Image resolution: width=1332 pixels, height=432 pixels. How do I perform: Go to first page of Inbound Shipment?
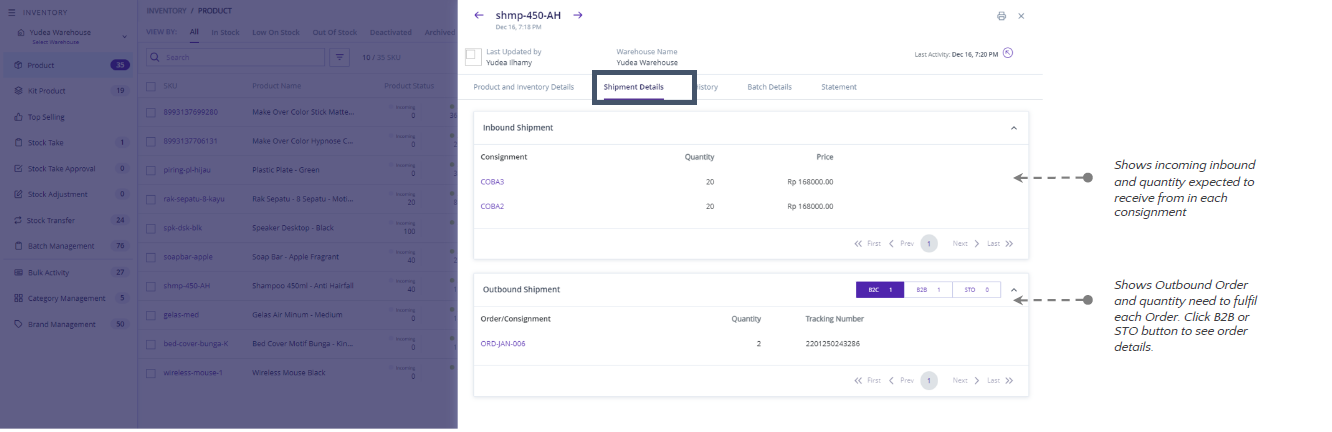click(868, 243)
